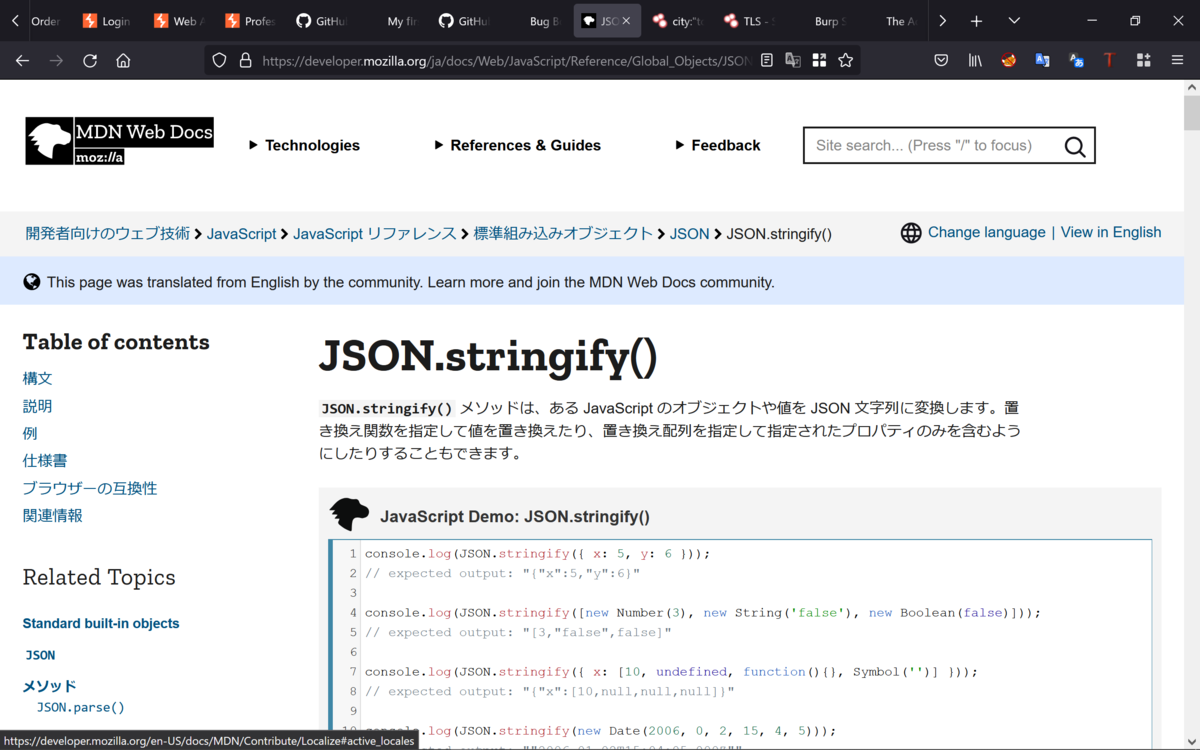The image size is (1200, 750).
Task: Switch to the Burp S tab
Action: pos(821,21)
